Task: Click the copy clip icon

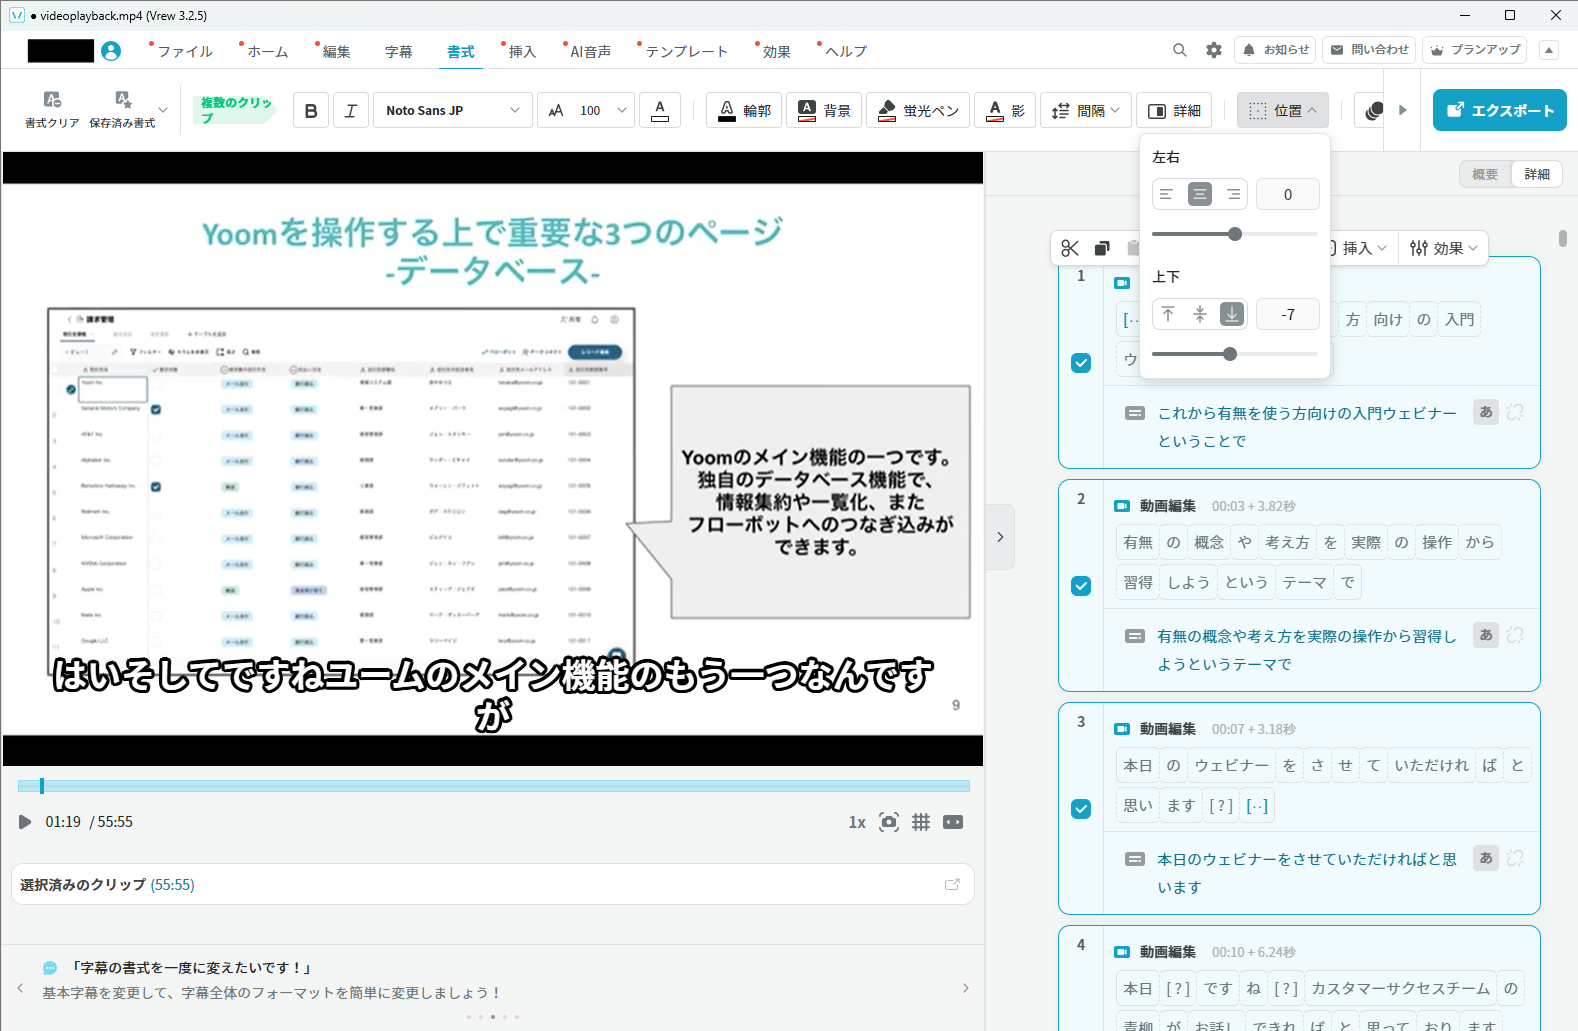Action: pos(1102,248)
